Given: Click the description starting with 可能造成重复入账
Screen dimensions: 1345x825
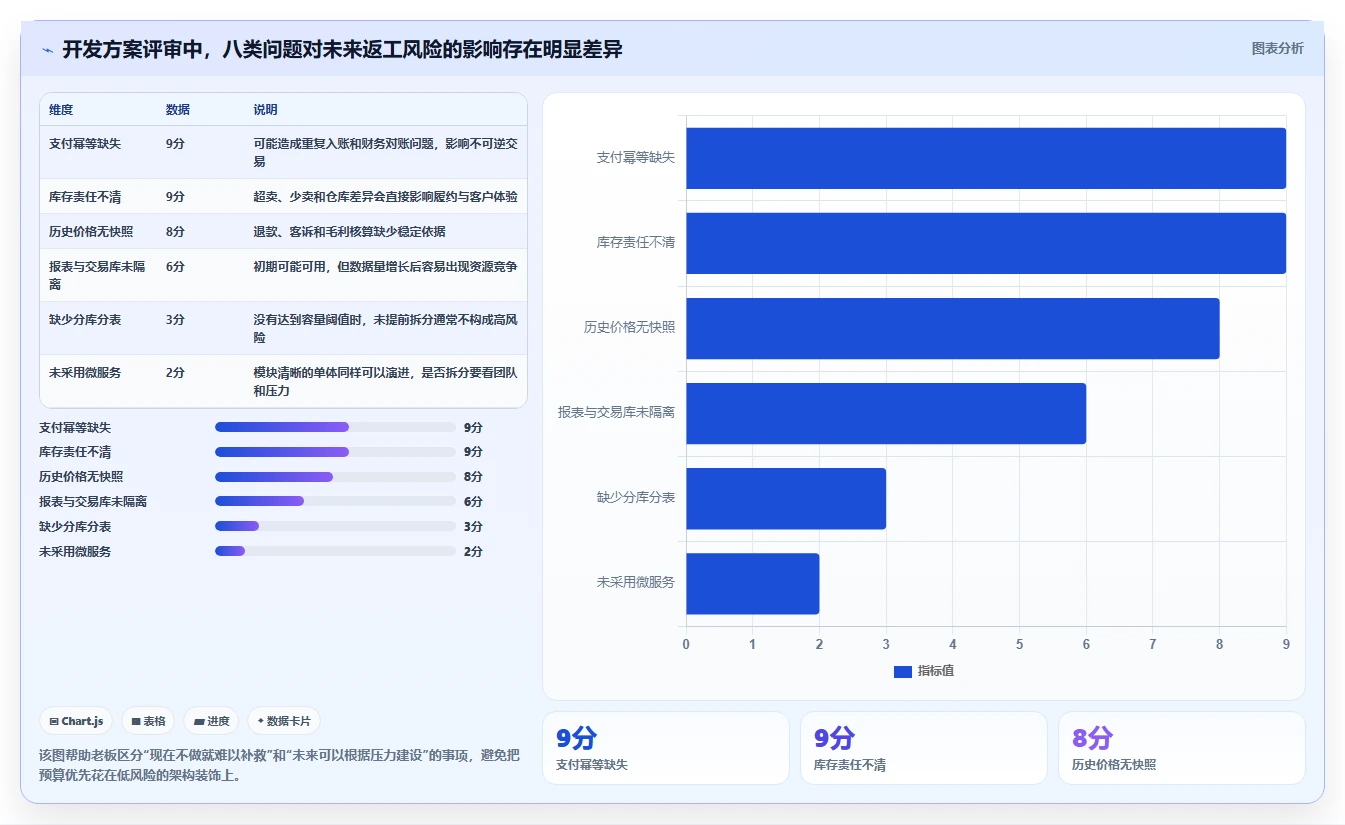Looking at the screenshot, I should (385, 153).
